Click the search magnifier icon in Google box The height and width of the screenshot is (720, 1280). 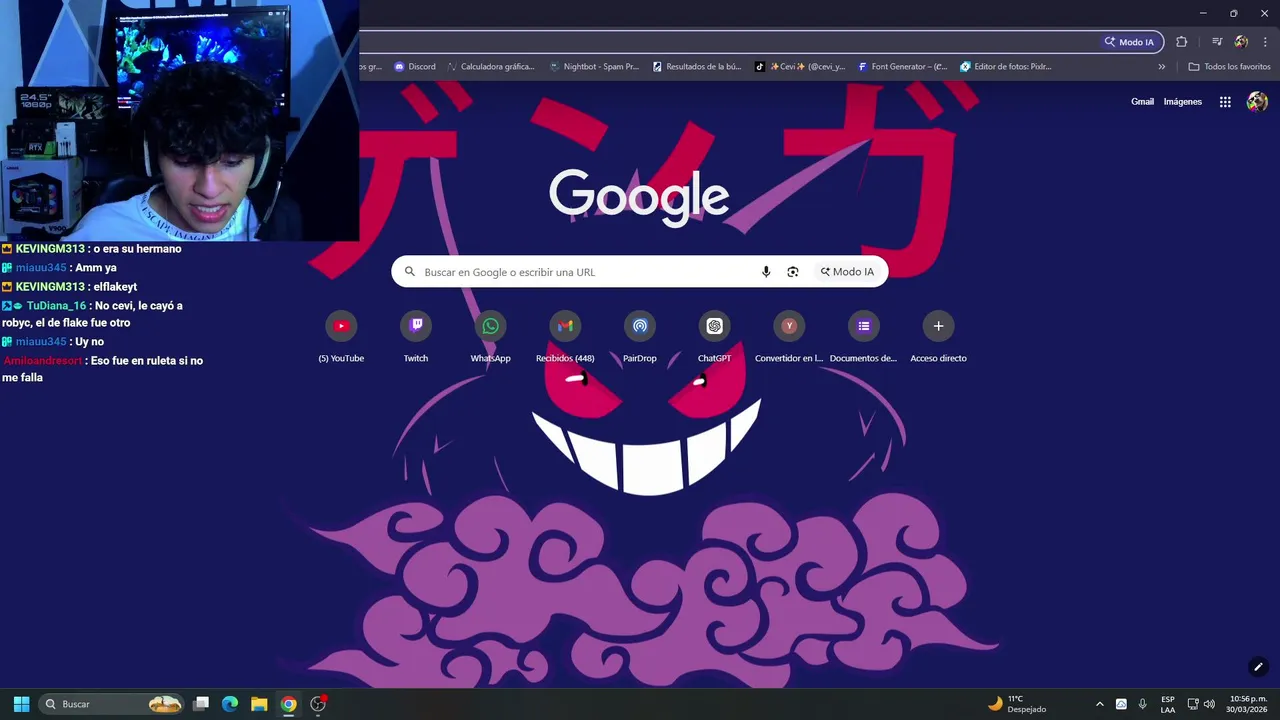pos(410,272)
